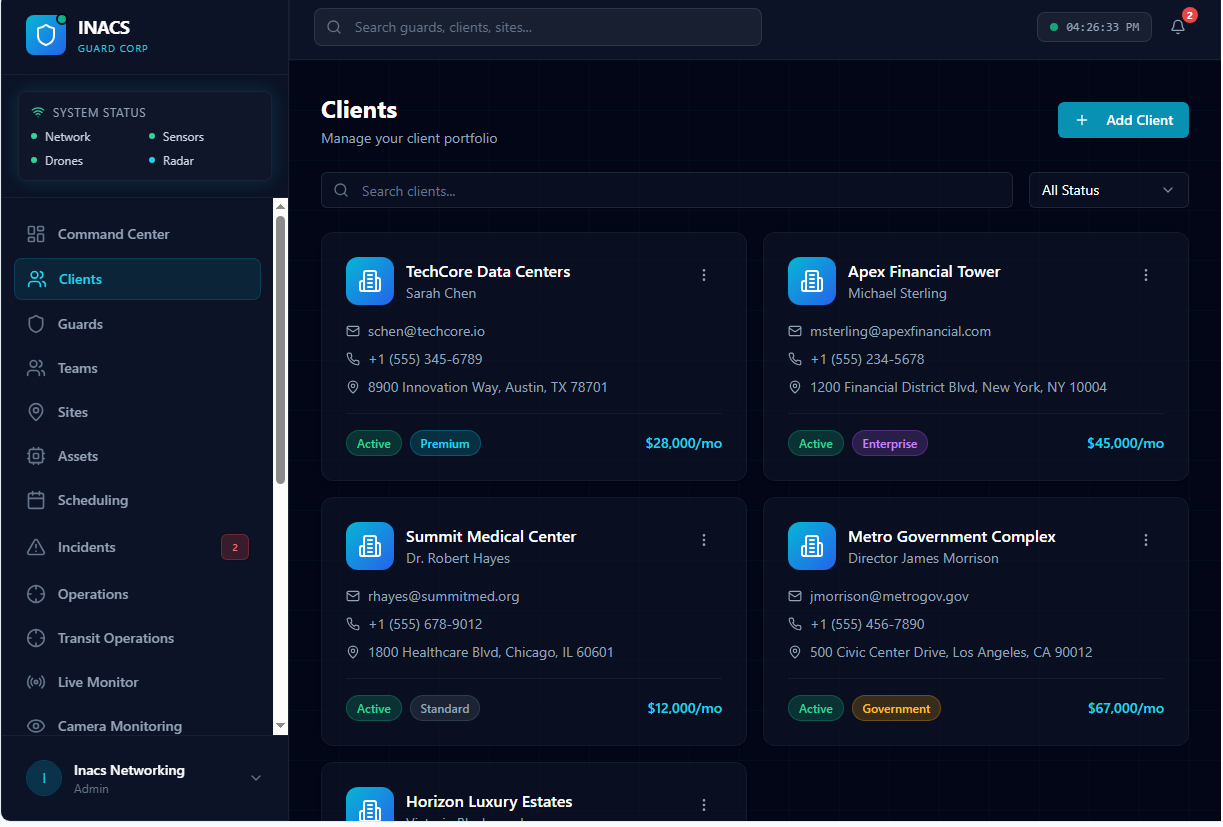Click the mail icon beside schen@techcore.io
The image size is (1223, 827).
(x=353, y=331)
